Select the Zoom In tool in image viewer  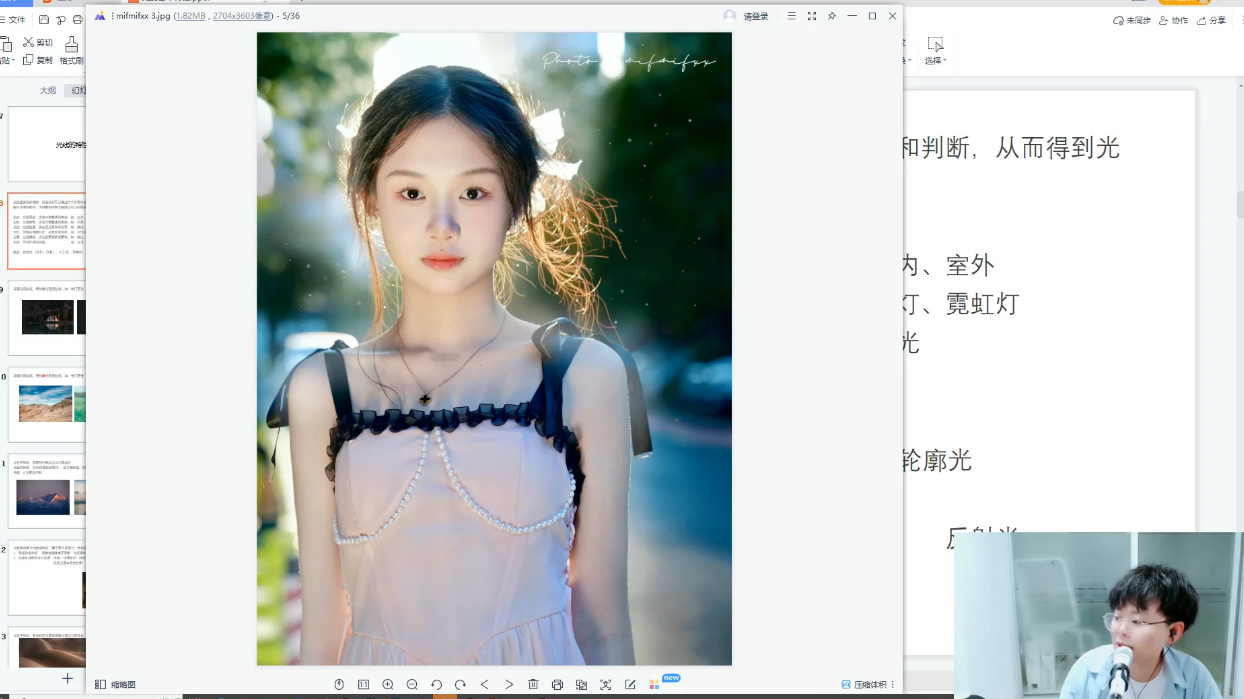point(387,684)
